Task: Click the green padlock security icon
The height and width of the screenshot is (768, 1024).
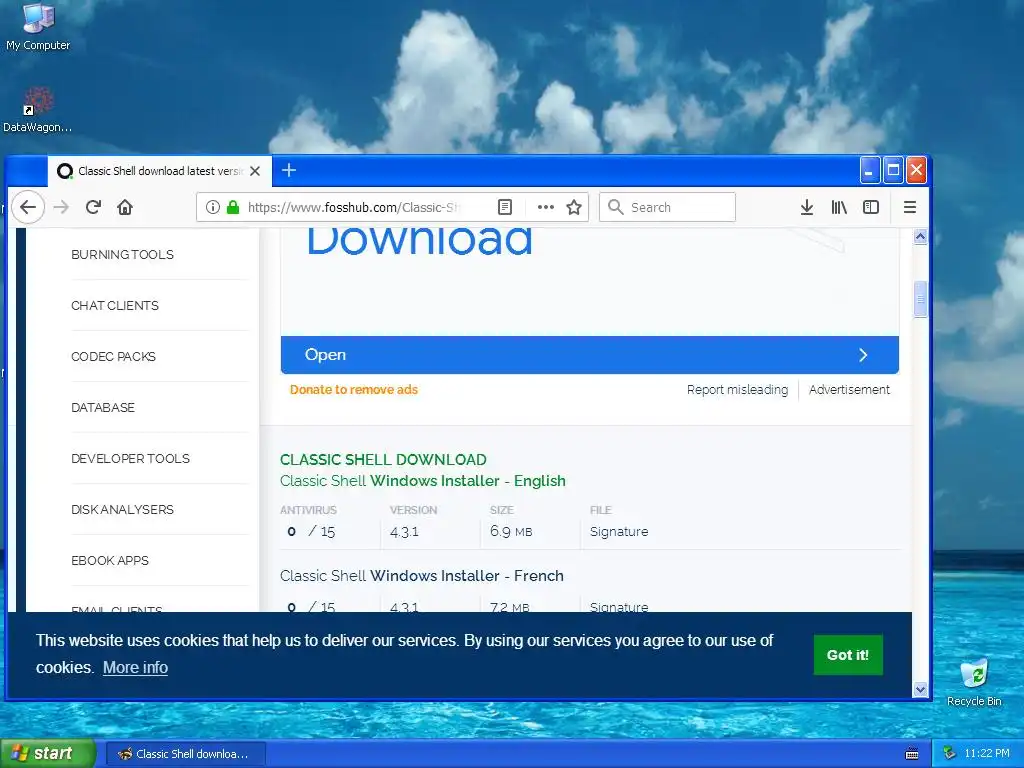Action: tap(232, 207)
